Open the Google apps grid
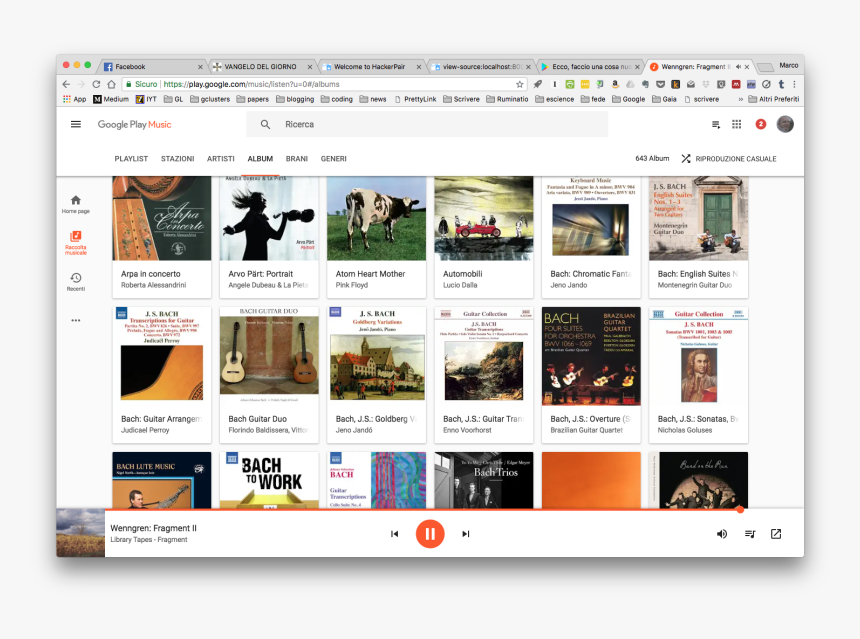Screen dimensions: 860x639 click(x=737, y=125)
